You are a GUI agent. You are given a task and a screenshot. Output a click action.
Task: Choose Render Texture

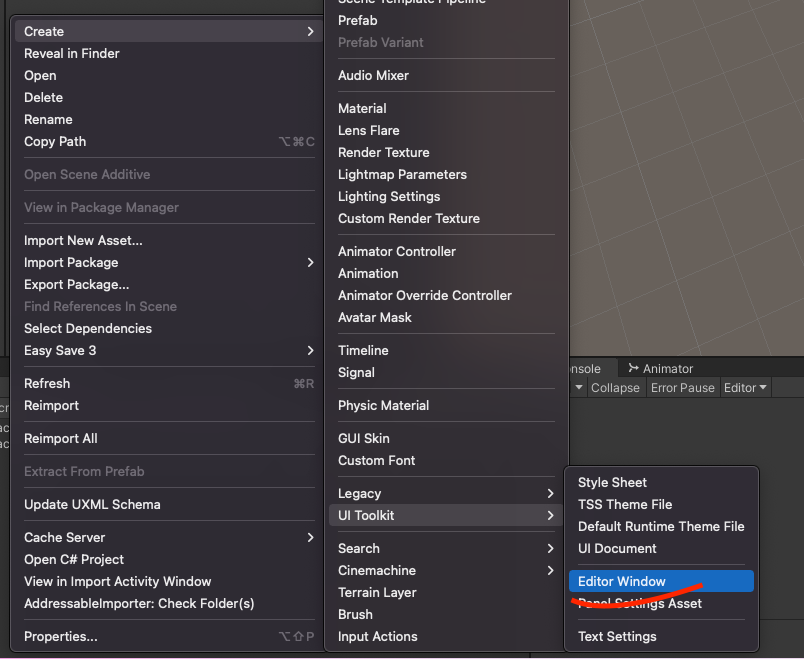click(446, 153)
